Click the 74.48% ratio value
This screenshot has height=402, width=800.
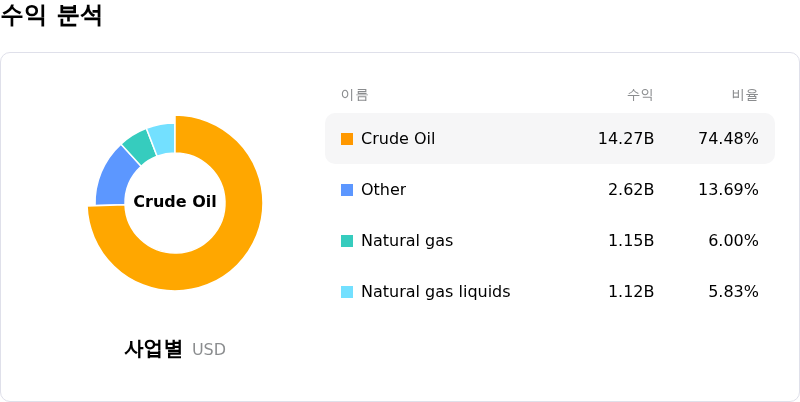[729, 139]
